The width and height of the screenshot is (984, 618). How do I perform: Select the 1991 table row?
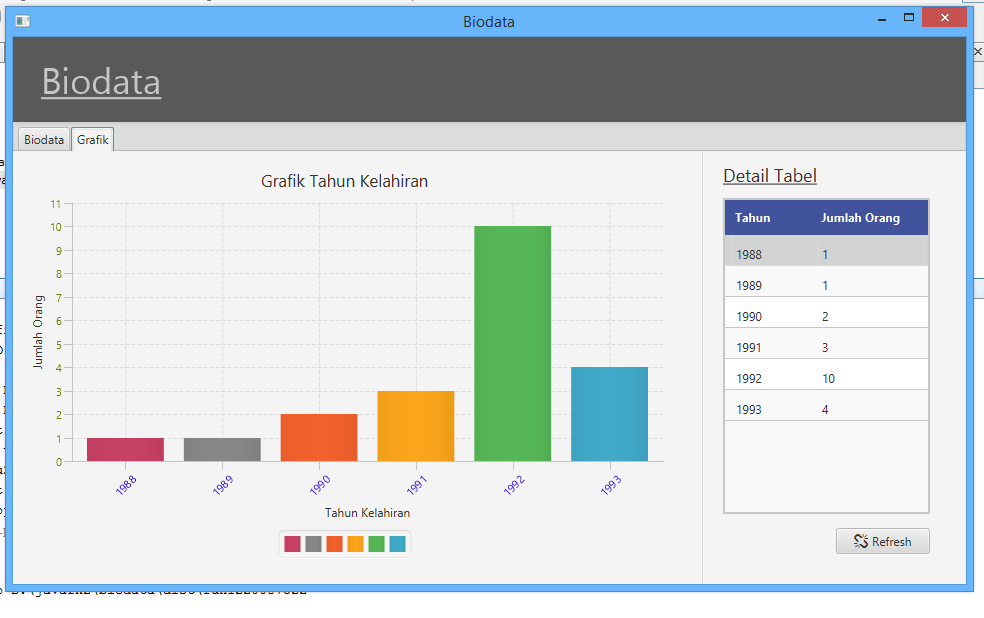(x=826, y=344)
